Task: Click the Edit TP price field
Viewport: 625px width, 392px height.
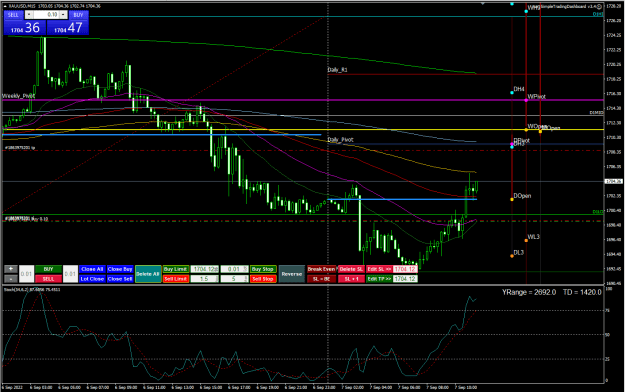Action: click(405, 279)
